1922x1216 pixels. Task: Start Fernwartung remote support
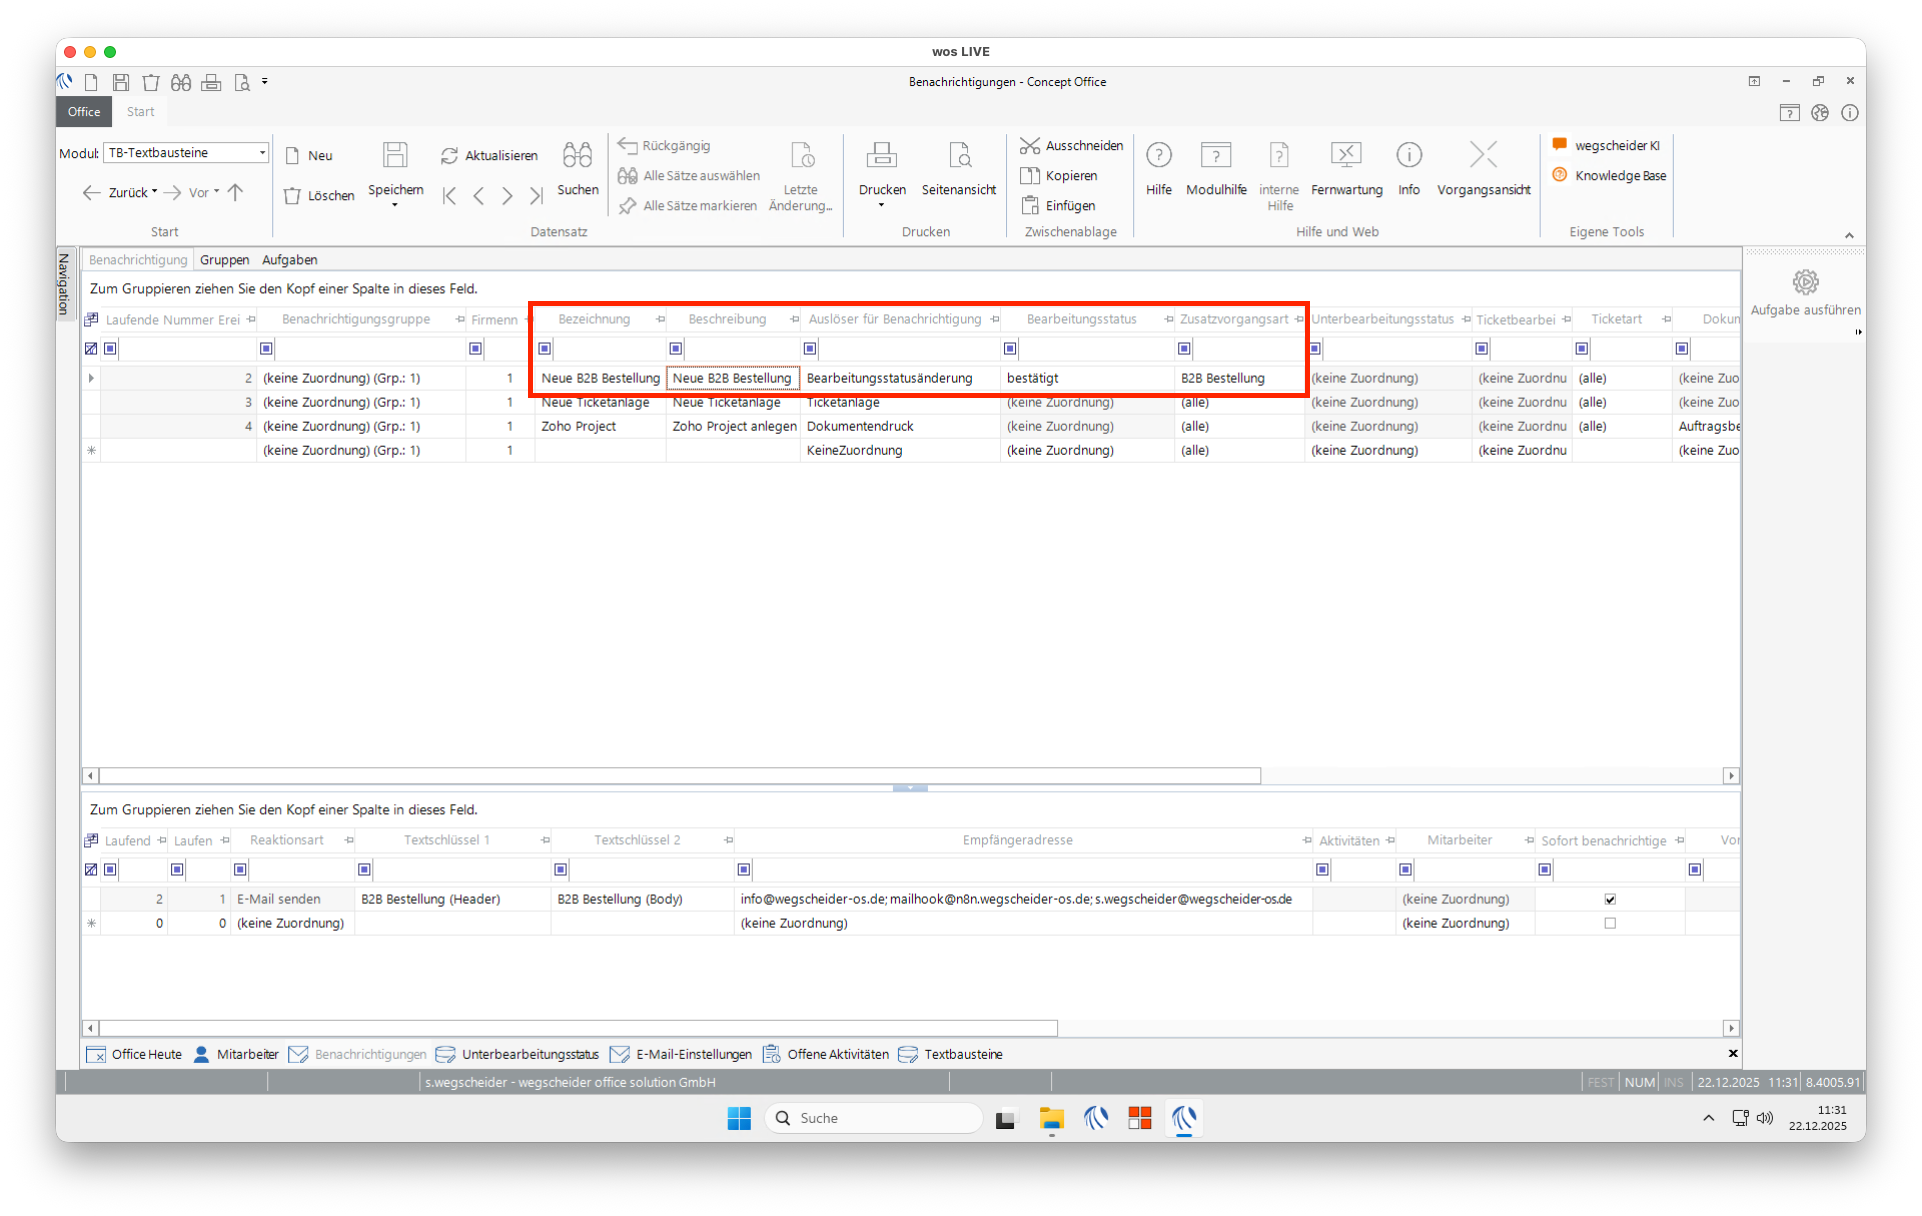tap(1346, 155)
